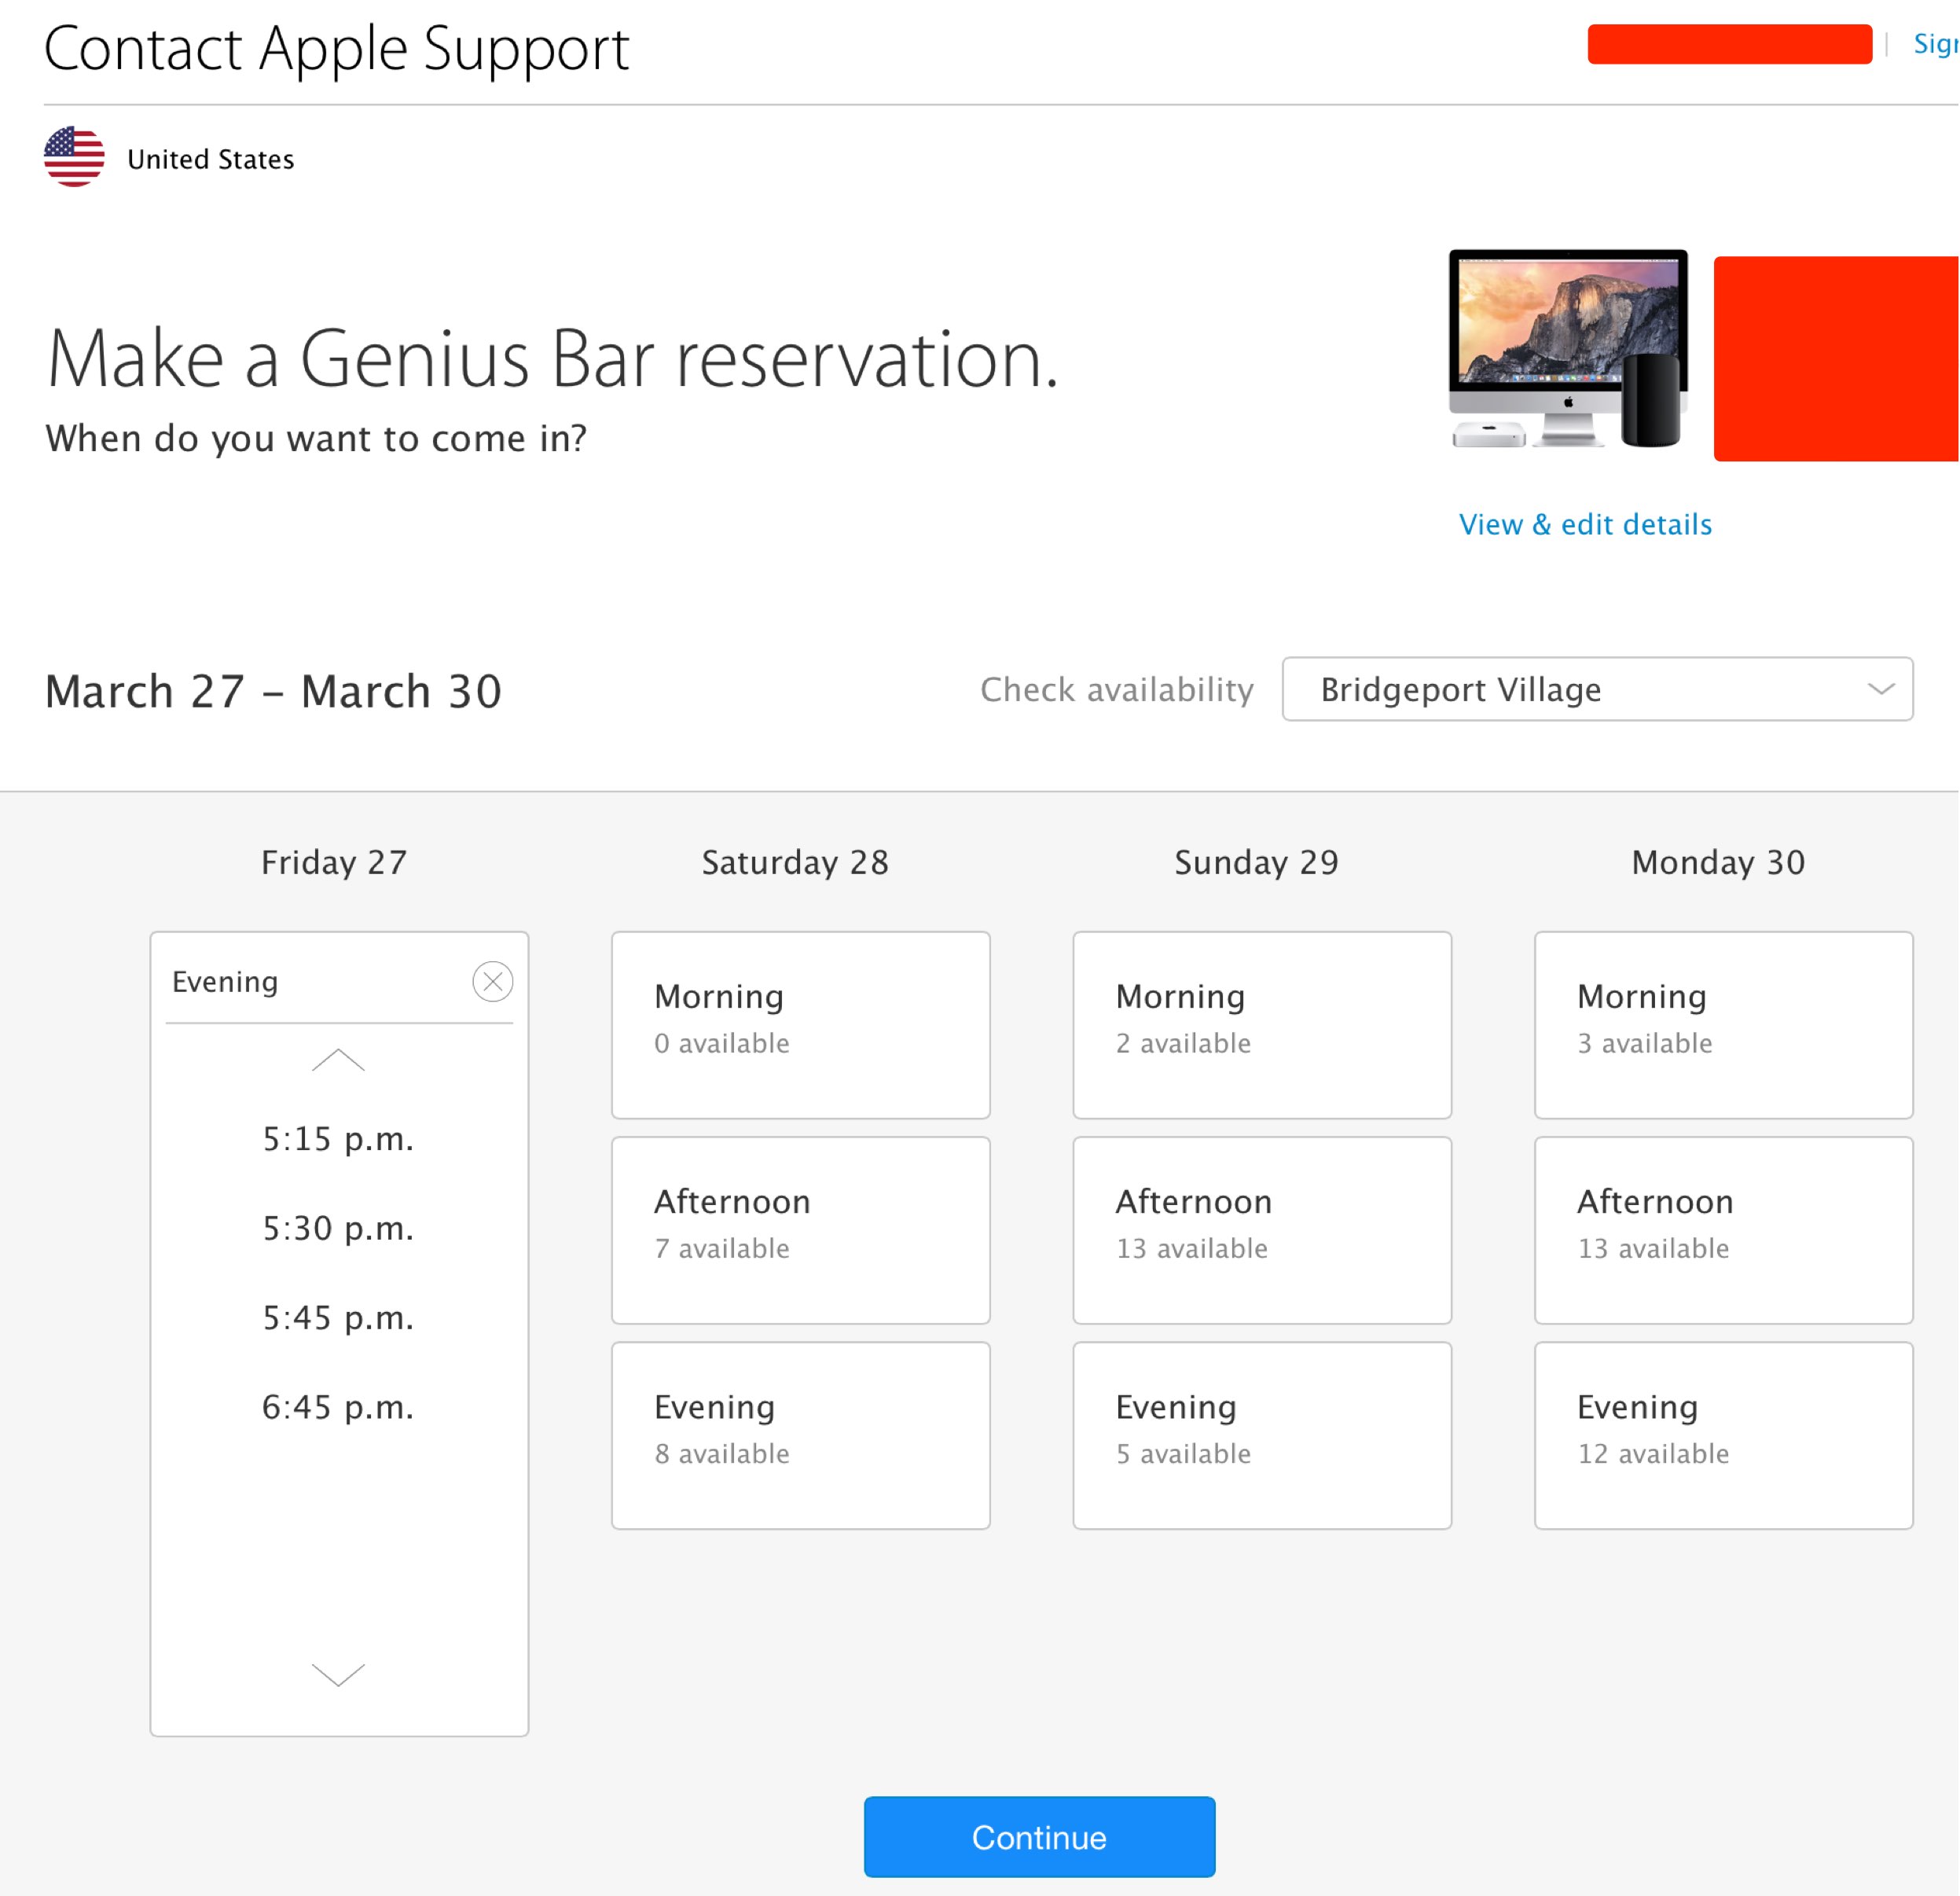Select the 5:30 p.m. time slot
The width and height of the screenshot is (1960, 1896).
pyautogui.click(x=338, y=1228)
